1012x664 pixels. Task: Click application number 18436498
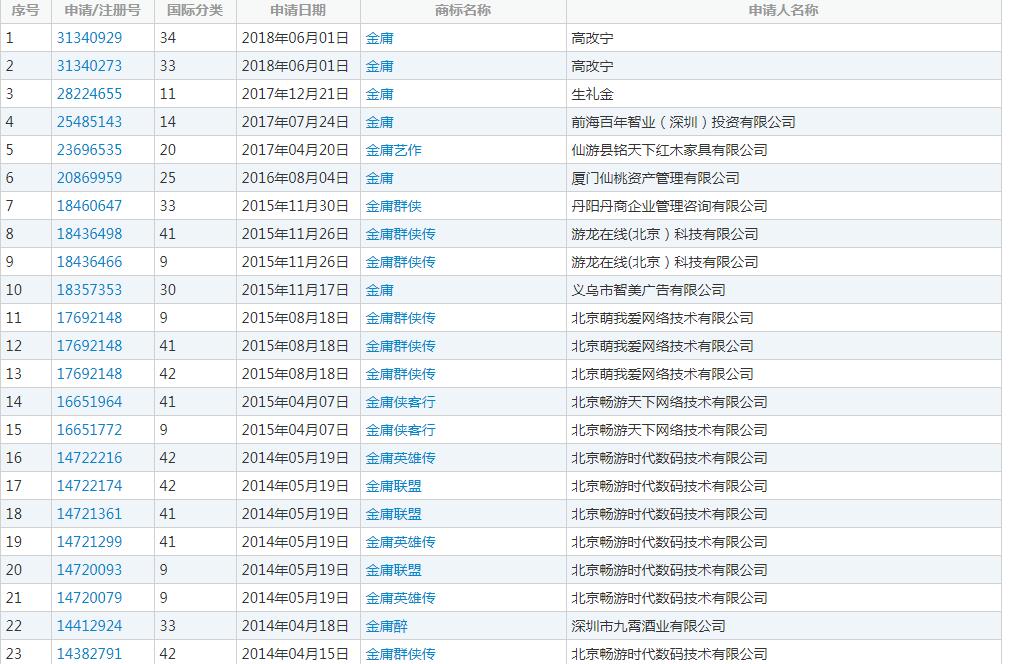pyautogui.click(x=89, y=234)
